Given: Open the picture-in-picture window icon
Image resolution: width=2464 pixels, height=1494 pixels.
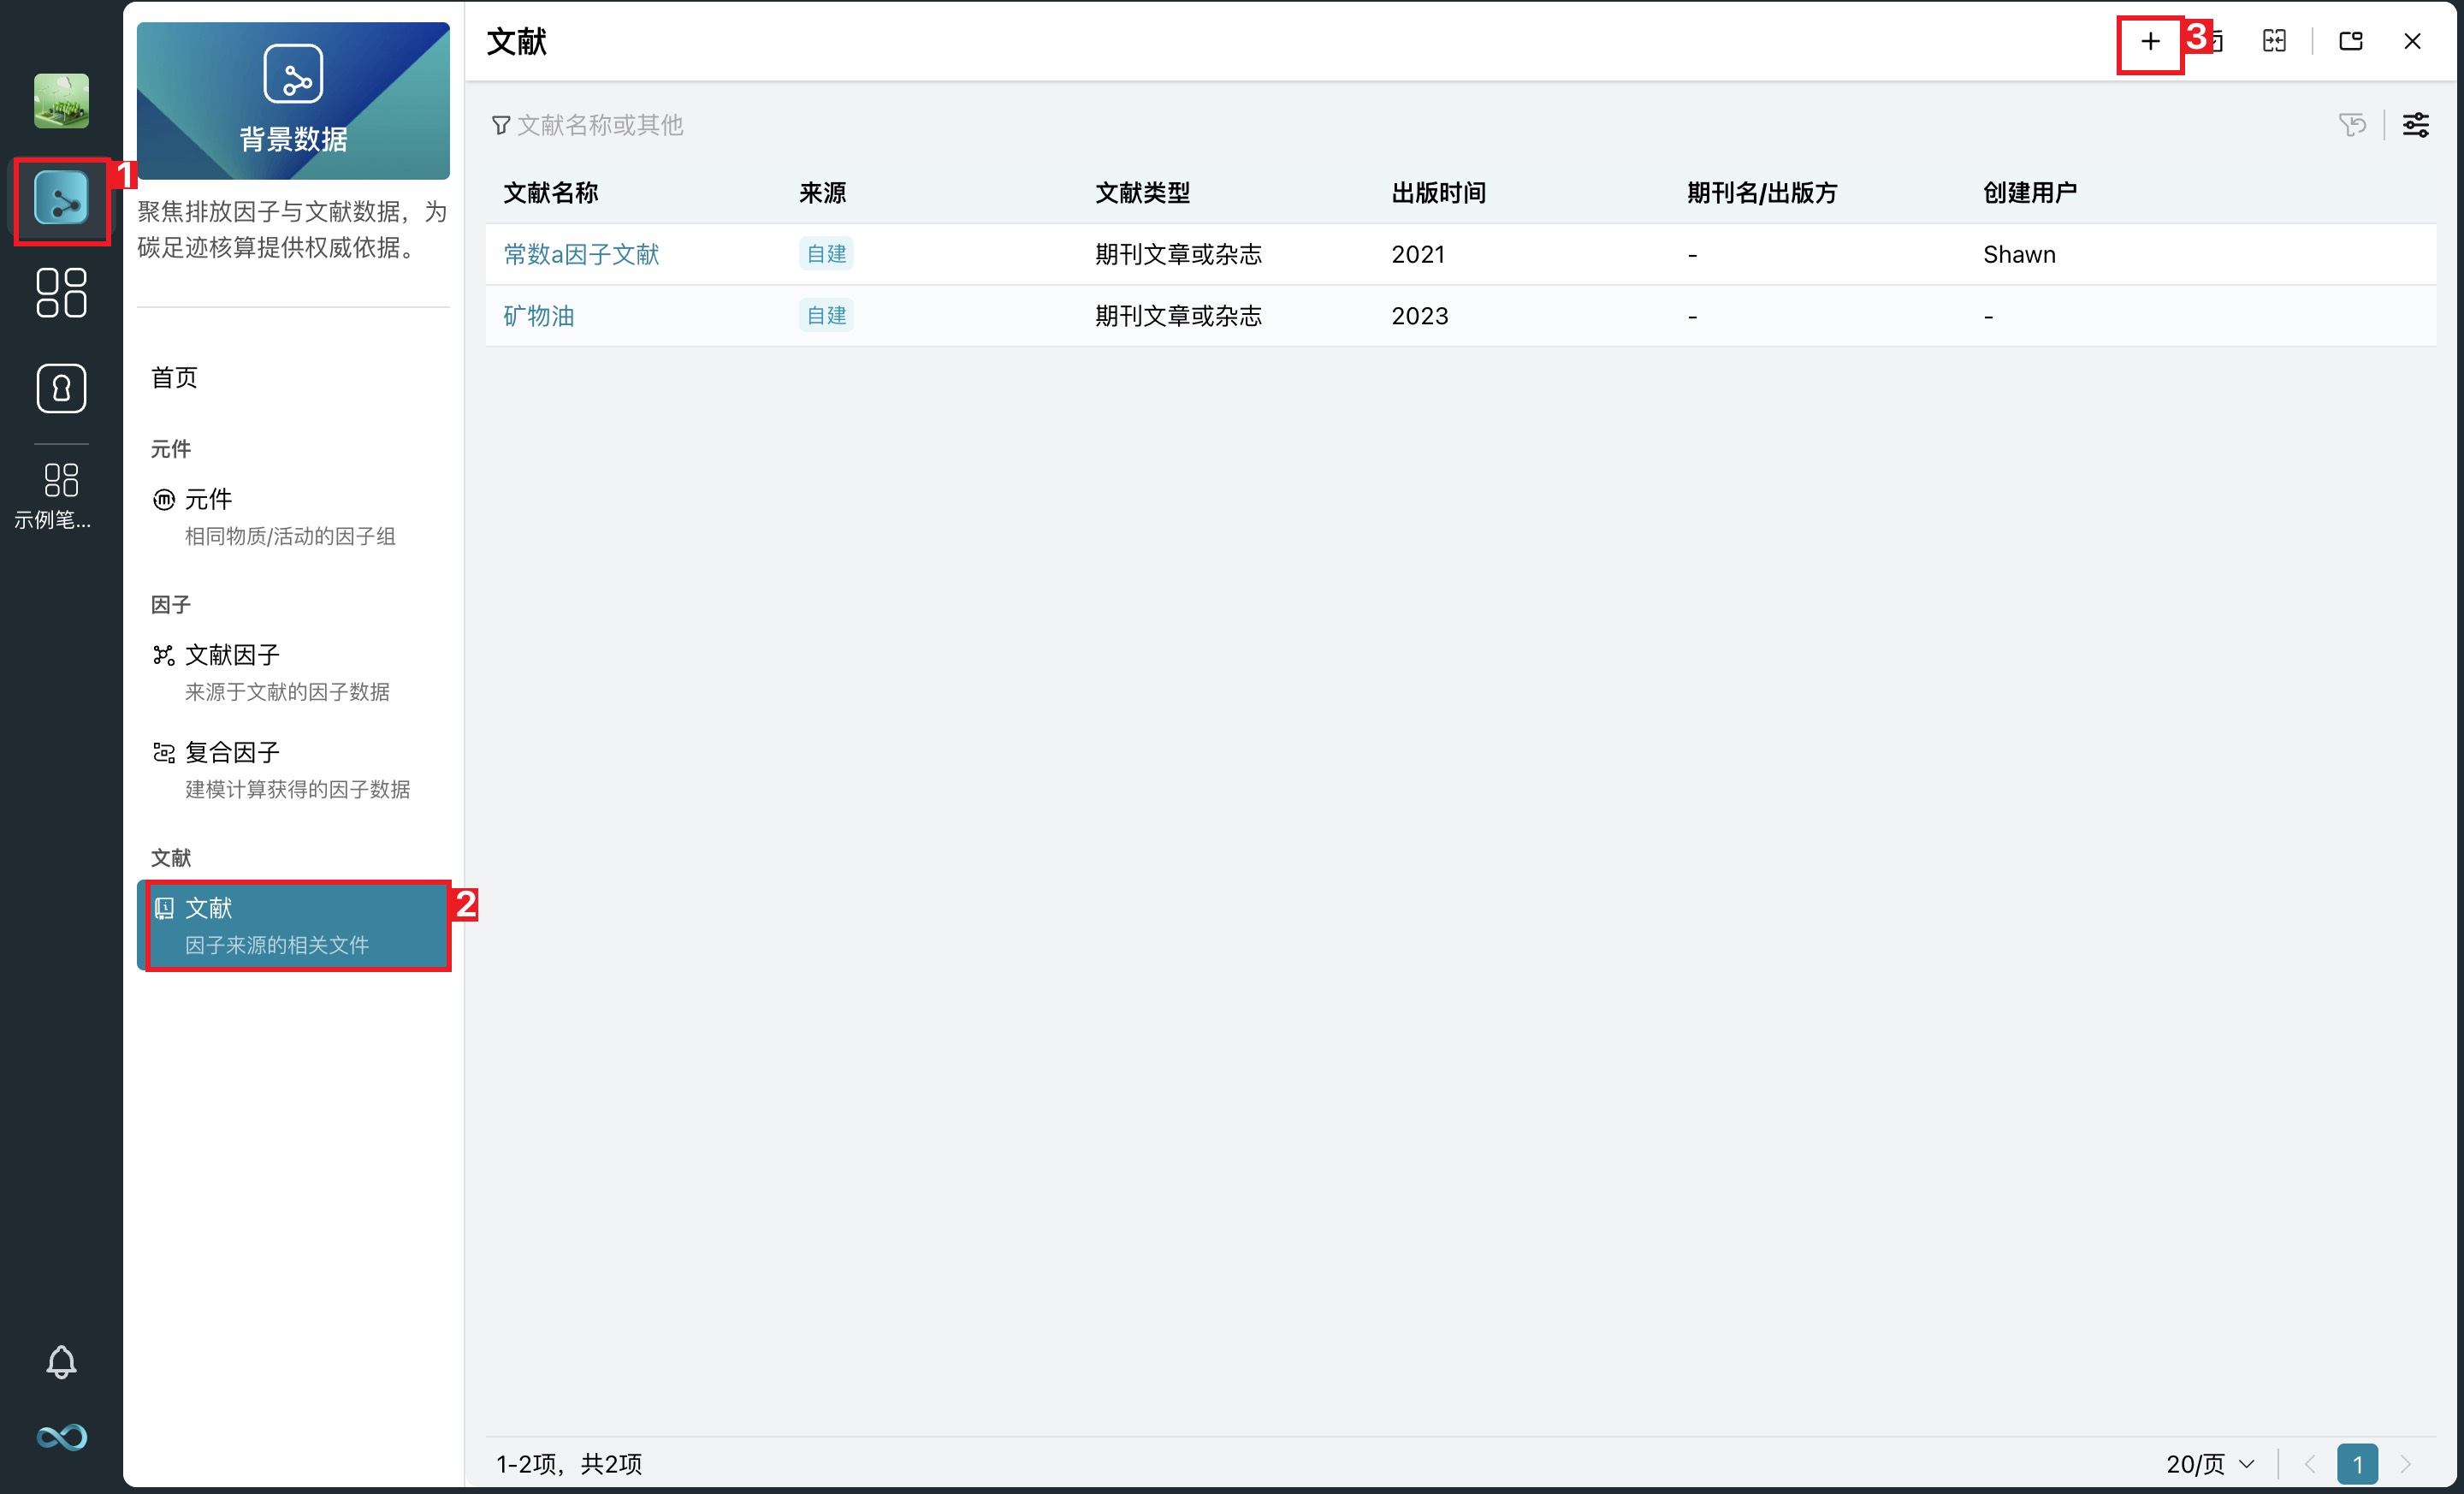Looking at the screenshot, I should click(x=2350, y=42).
